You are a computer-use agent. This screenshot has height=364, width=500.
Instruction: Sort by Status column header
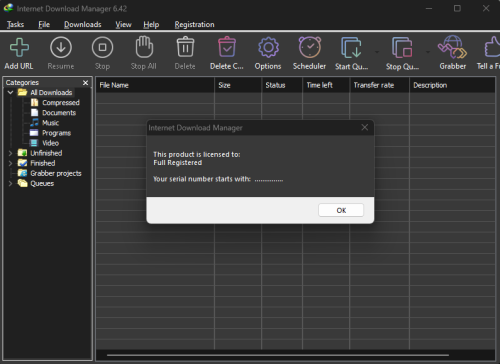[282, 85]
